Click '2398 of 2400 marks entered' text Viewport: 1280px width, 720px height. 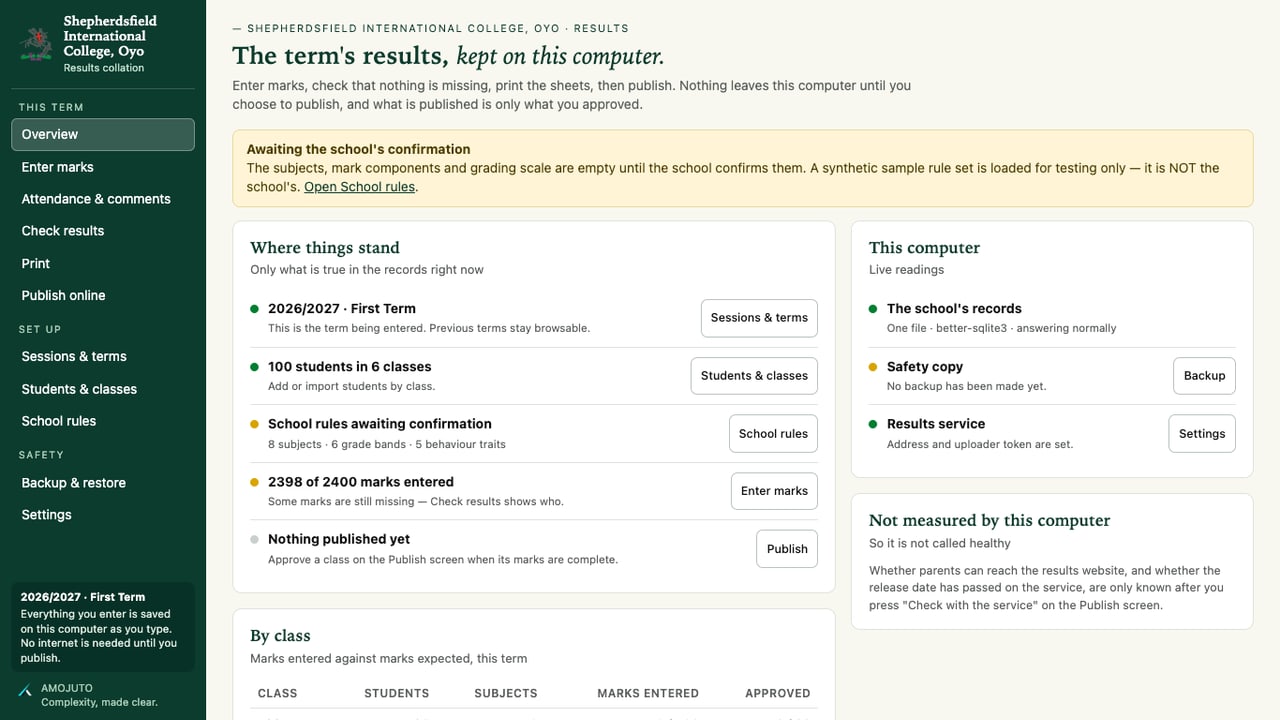coord(361,482)
